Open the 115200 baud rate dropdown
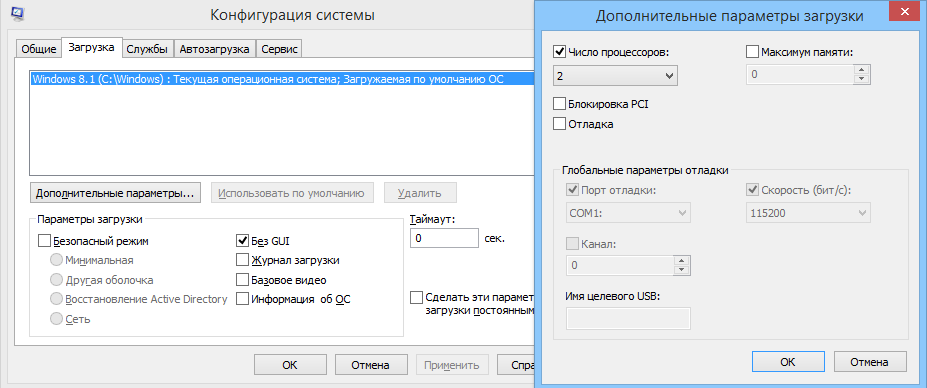This screenshot has height=388, width=927. [809, 213]
